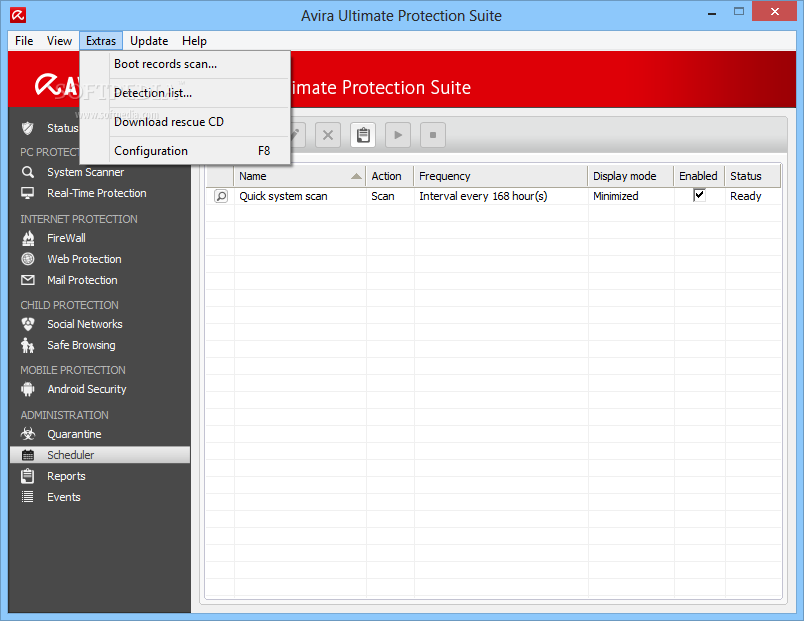Viewport: 804px width, 621px height.
Task: Uncheck Enabled for Quick system scan
Action: pyautogui.click(x=699, y=195)
